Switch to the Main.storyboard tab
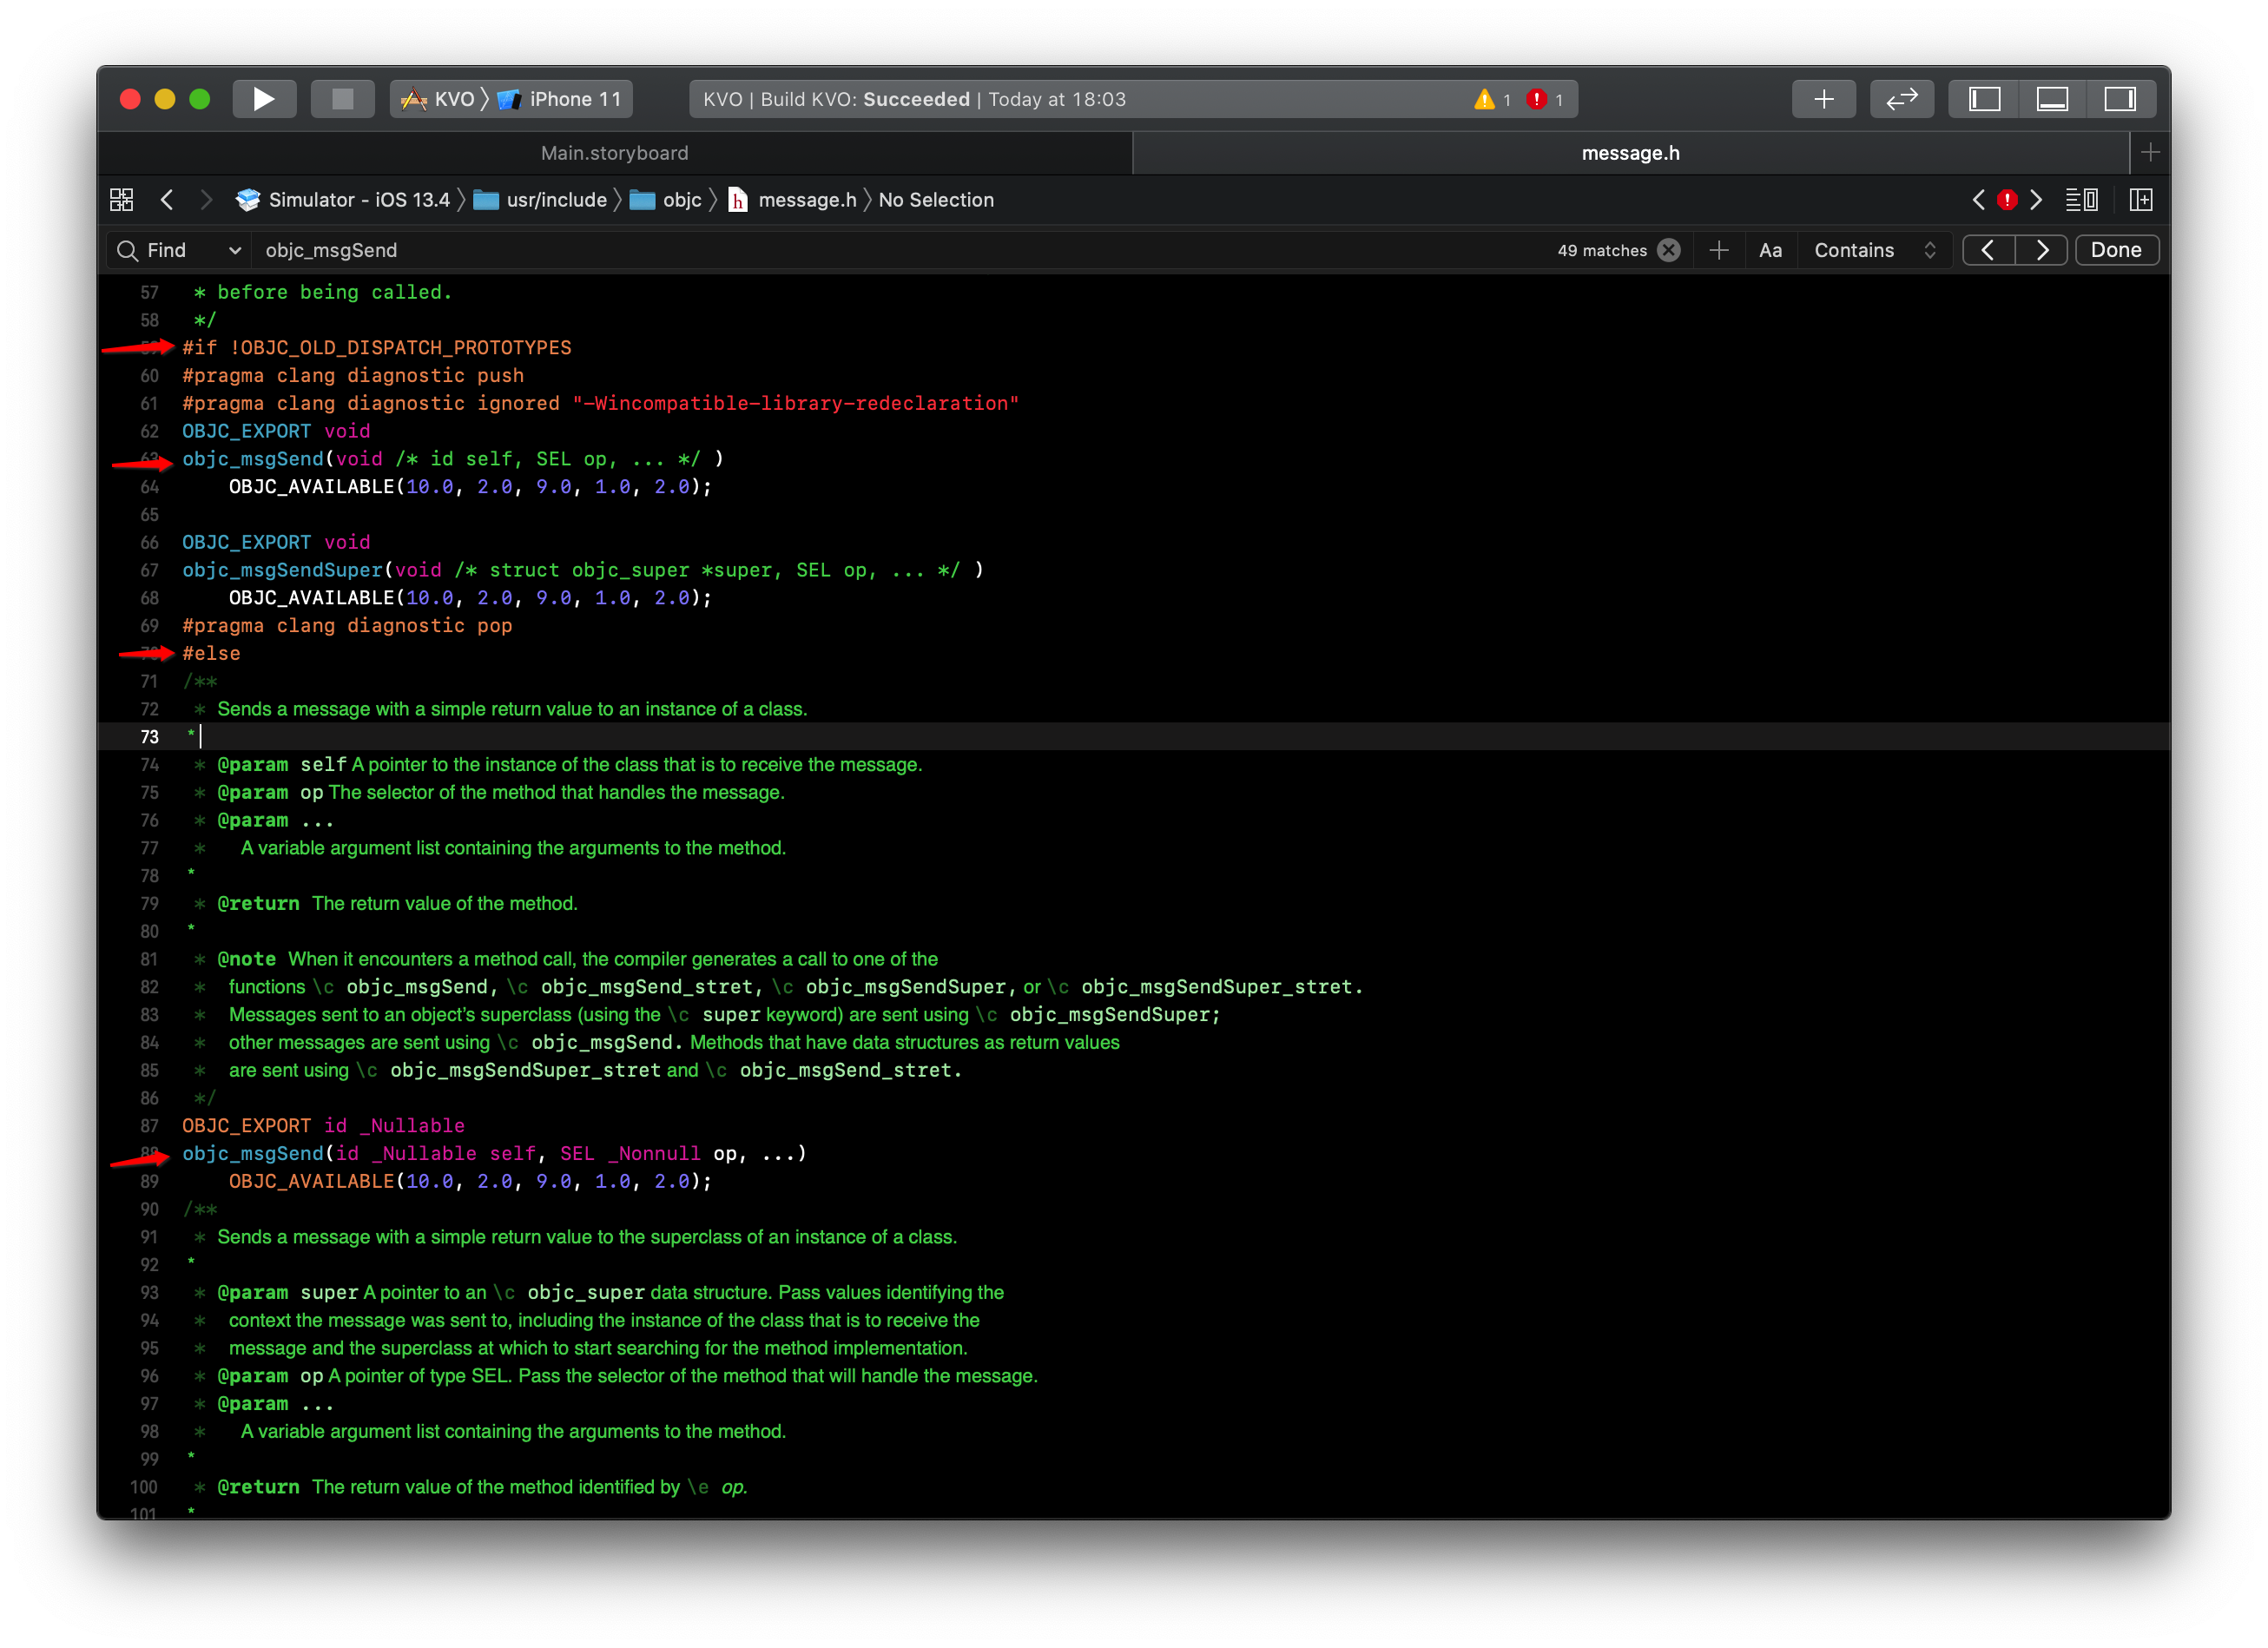This screenshot has width=2268, height=1648. pyautogui.click(x=614, y=153)
